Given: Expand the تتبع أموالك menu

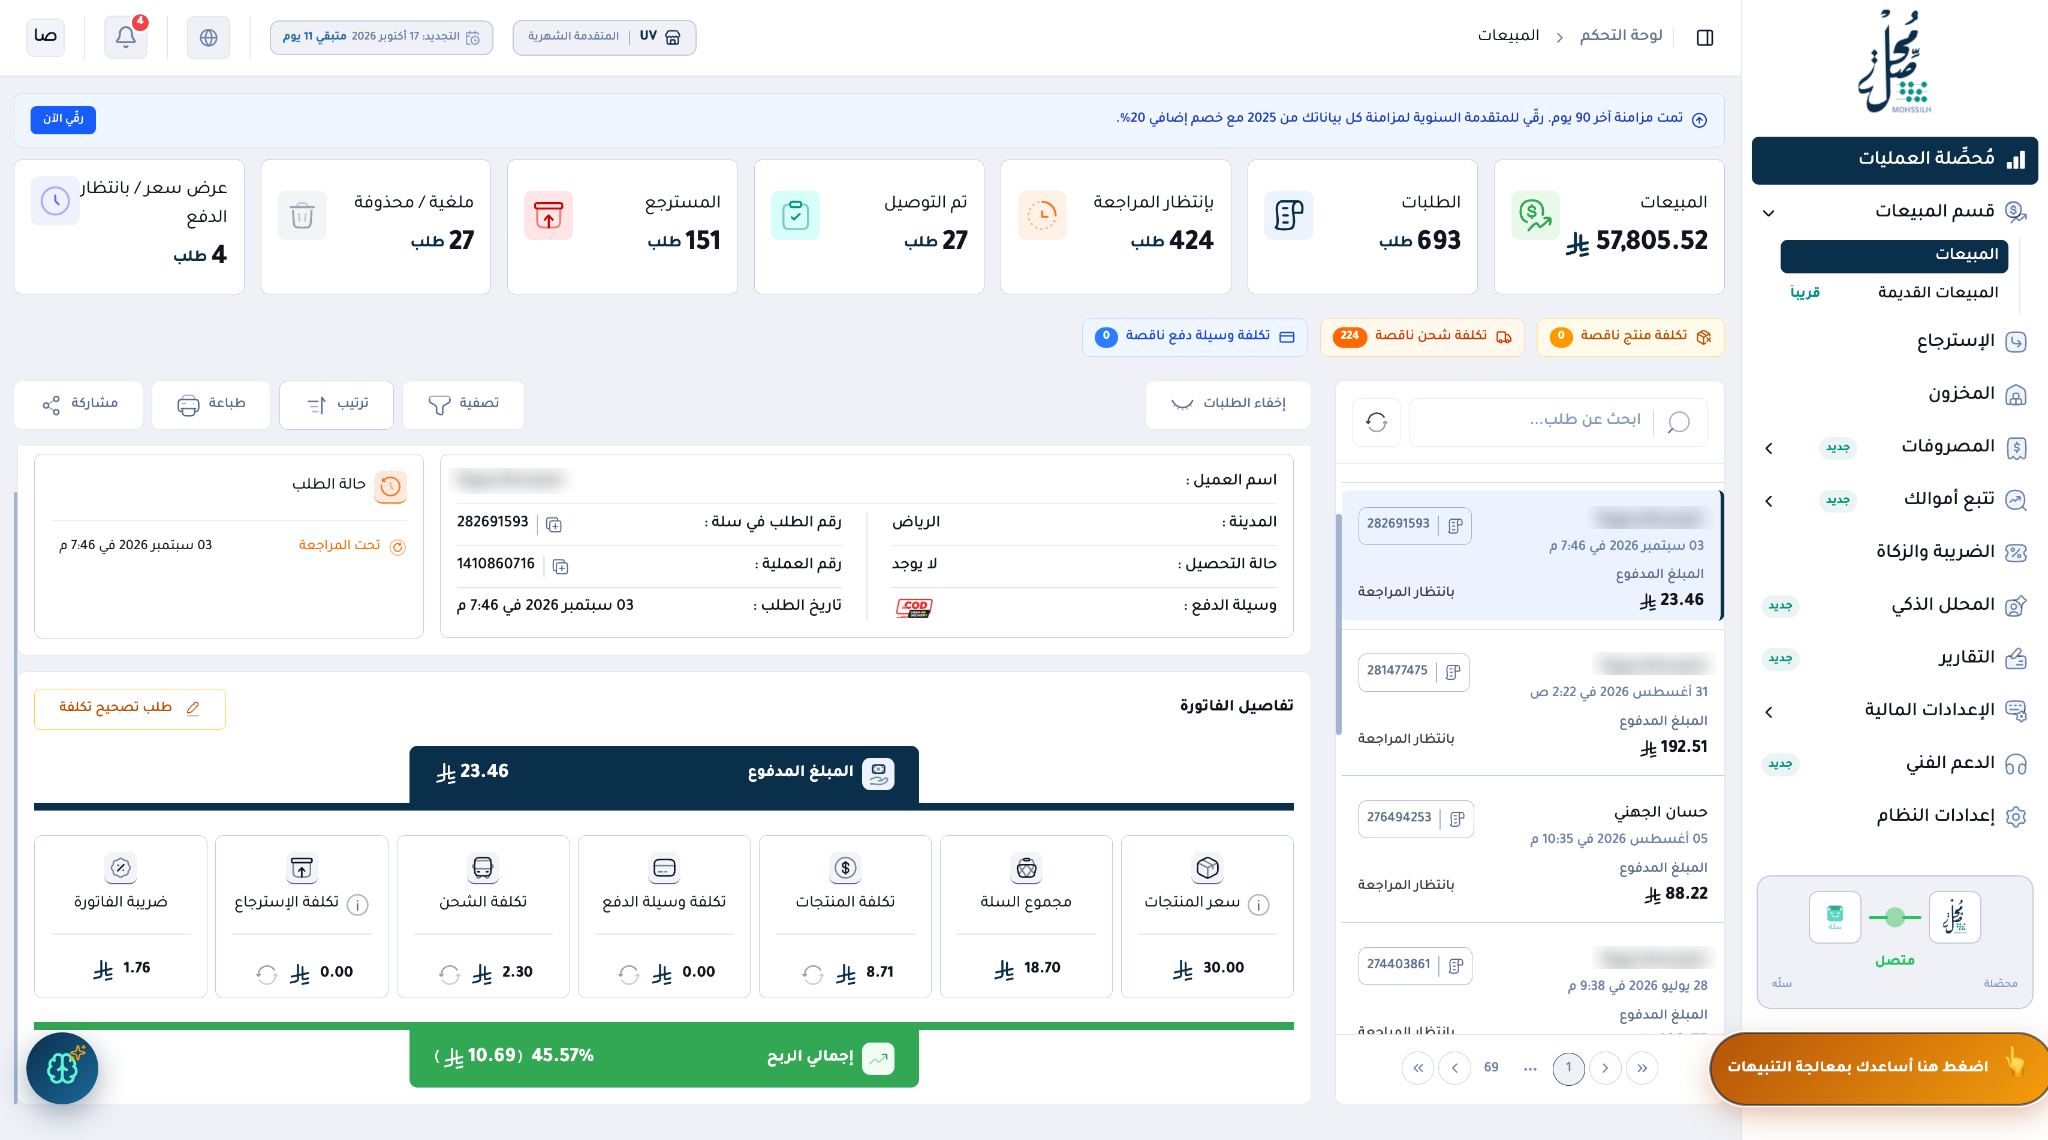Looking at the screenshot, I should pos(1768,501).
